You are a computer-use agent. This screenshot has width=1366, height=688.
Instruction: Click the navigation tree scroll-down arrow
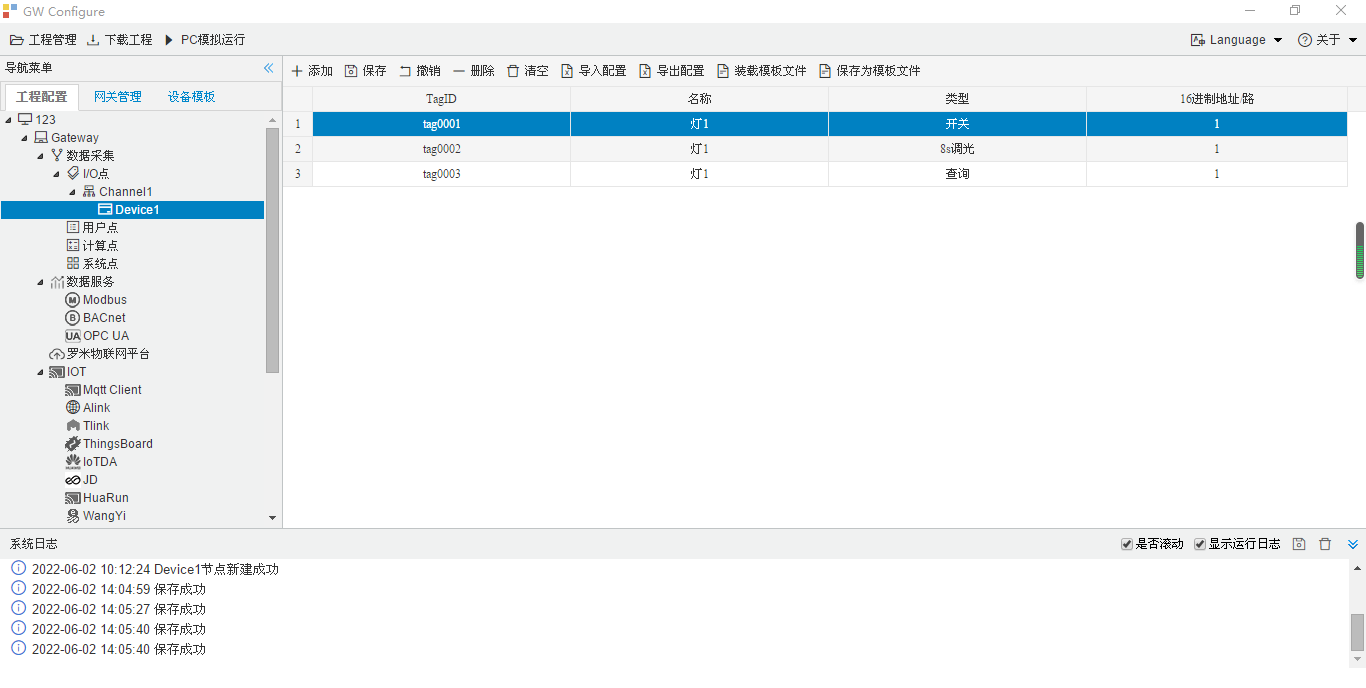coord(273,518)
